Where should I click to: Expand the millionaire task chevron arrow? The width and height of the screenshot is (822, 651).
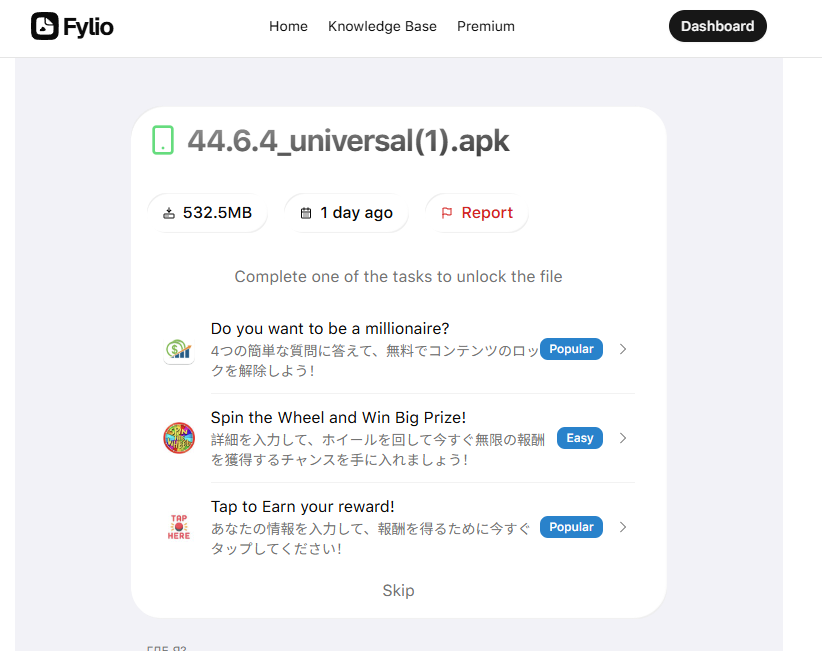pyautogui.click(x=623, y=349)
